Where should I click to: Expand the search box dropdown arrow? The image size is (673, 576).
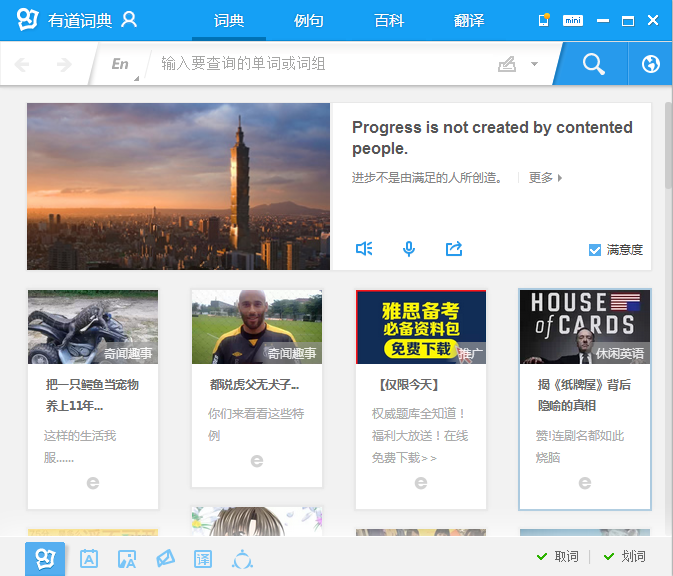(534, 65)
